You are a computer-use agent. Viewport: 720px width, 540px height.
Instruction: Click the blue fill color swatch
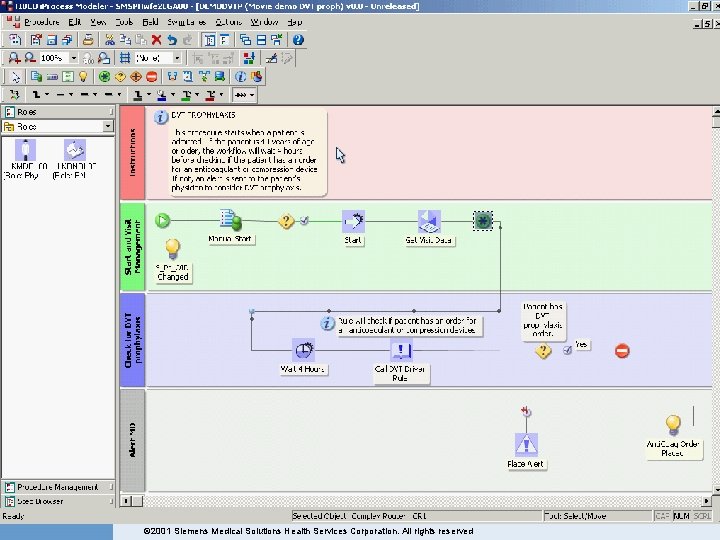[x=161, y=95]
